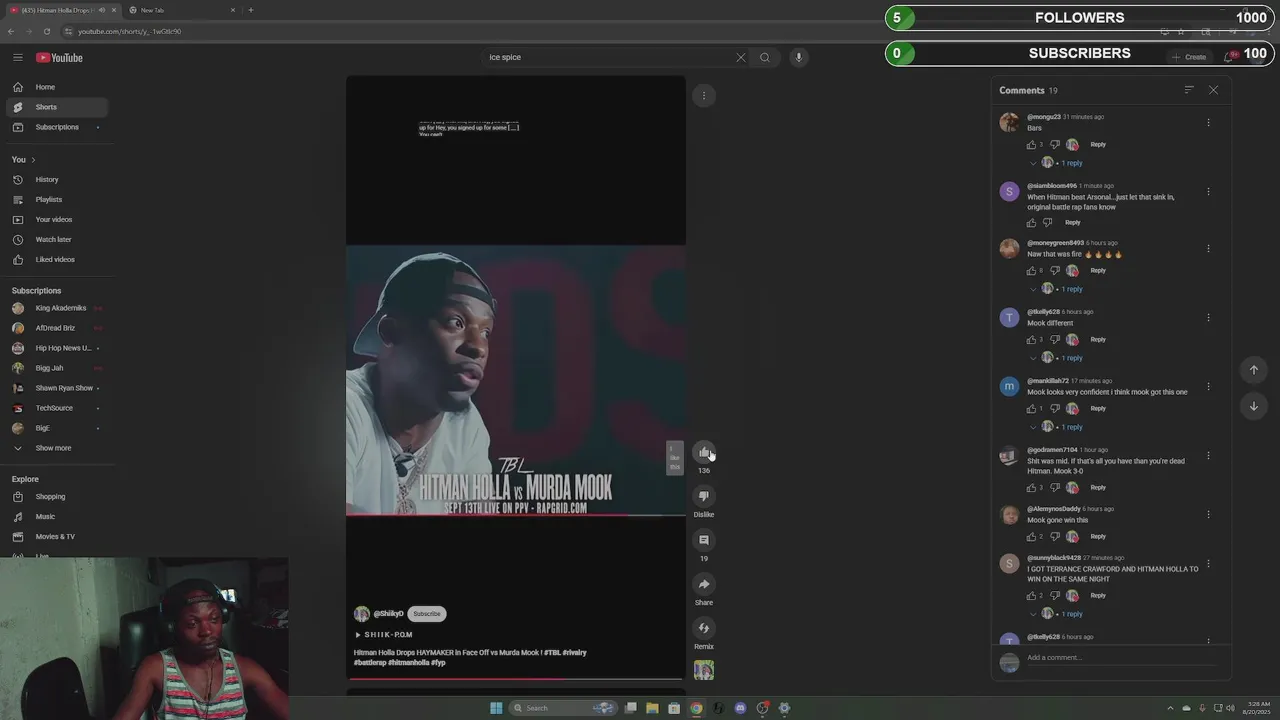1280x720 pixels.
Task: Open Watch later list
Action: coord(57,240)
